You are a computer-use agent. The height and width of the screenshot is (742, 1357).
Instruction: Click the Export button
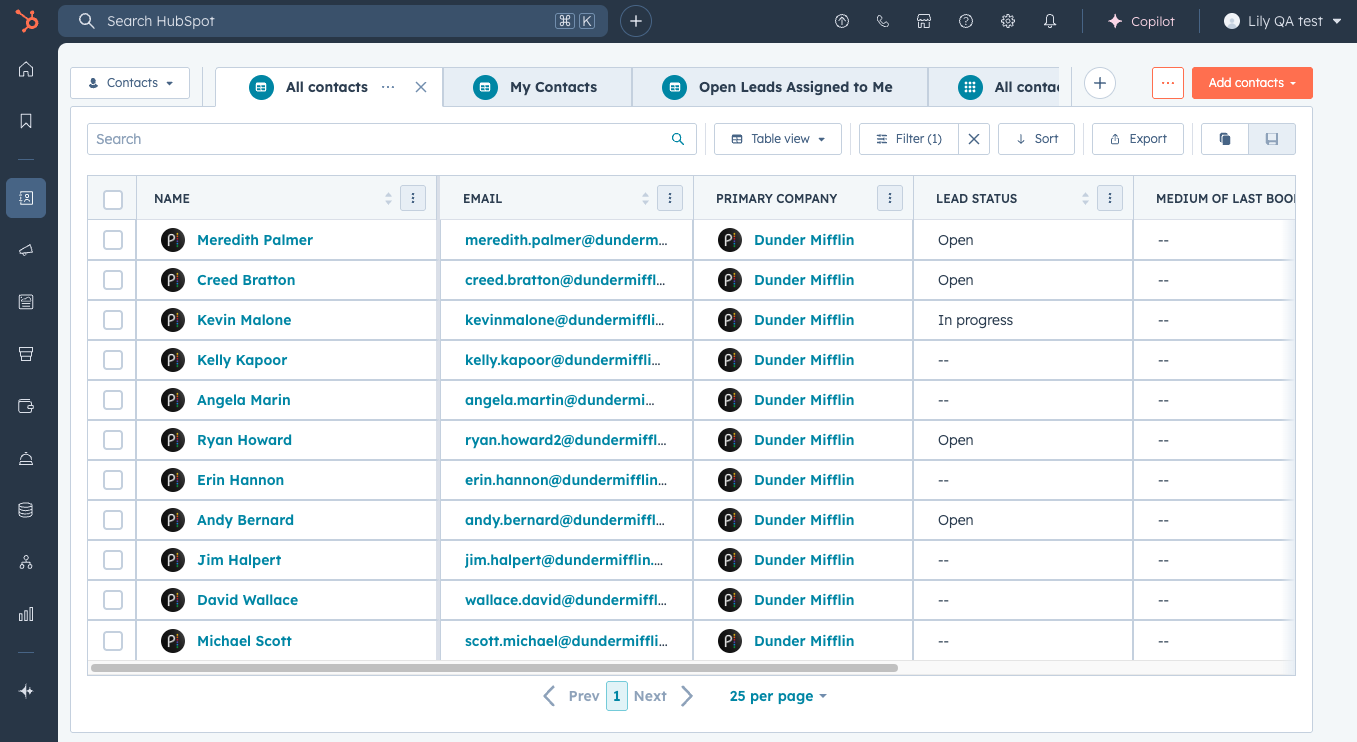point(1138,139)
